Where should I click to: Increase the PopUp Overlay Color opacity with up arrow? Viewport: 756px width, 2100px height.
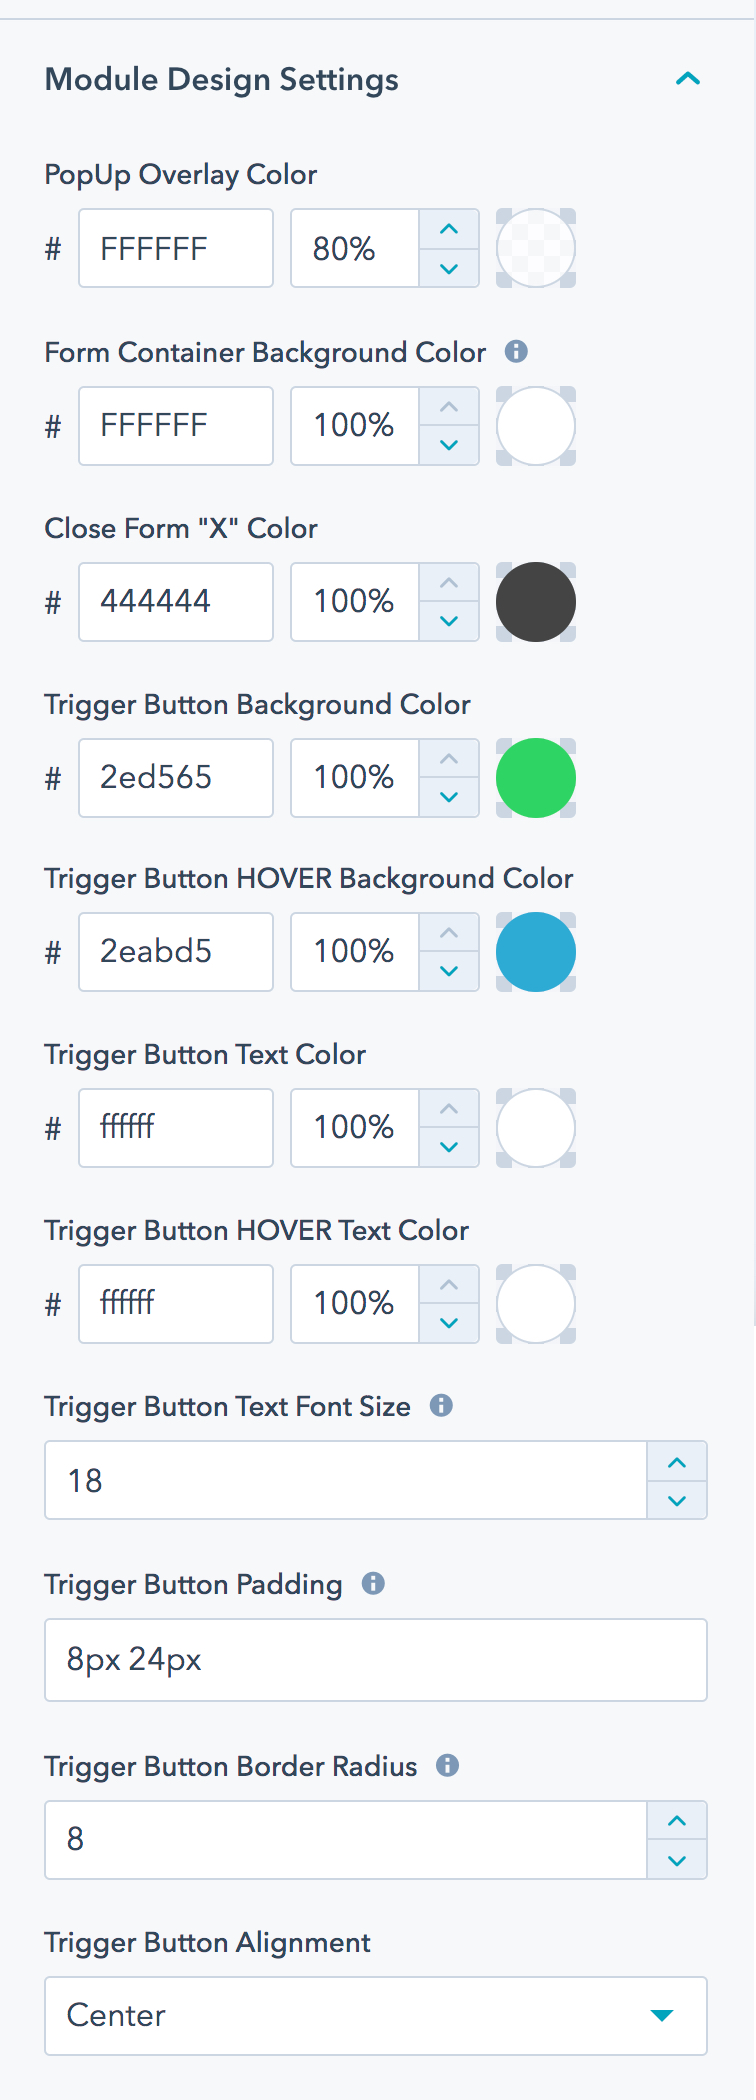coord(448,229)
